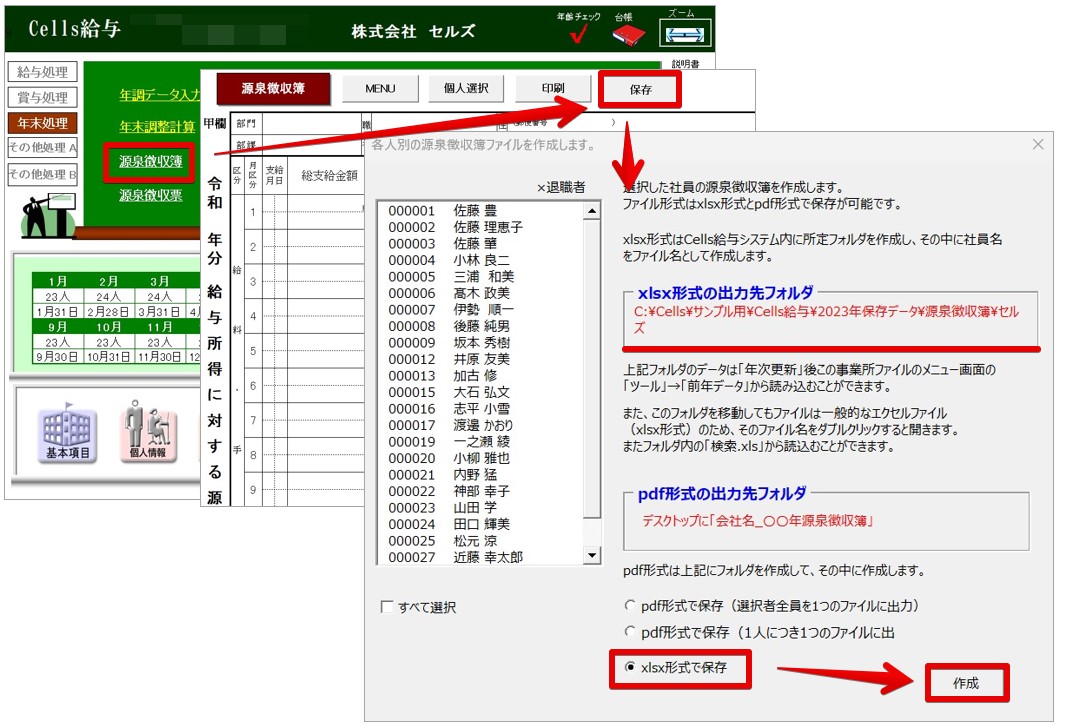This screenshot has height=727, width=1065.
Task: Switch to the 給与処理 tab
Action: pos(43,72)
